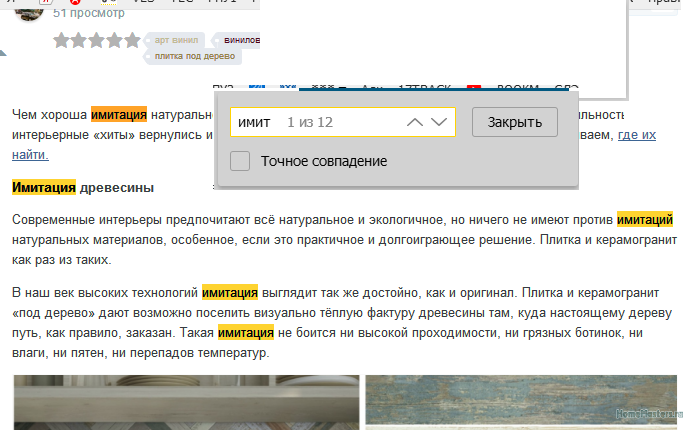The width and height of the screenshot is (696, 430).
Task: Click the 17TRACK bookmark
Action: (x=422, y=90)
